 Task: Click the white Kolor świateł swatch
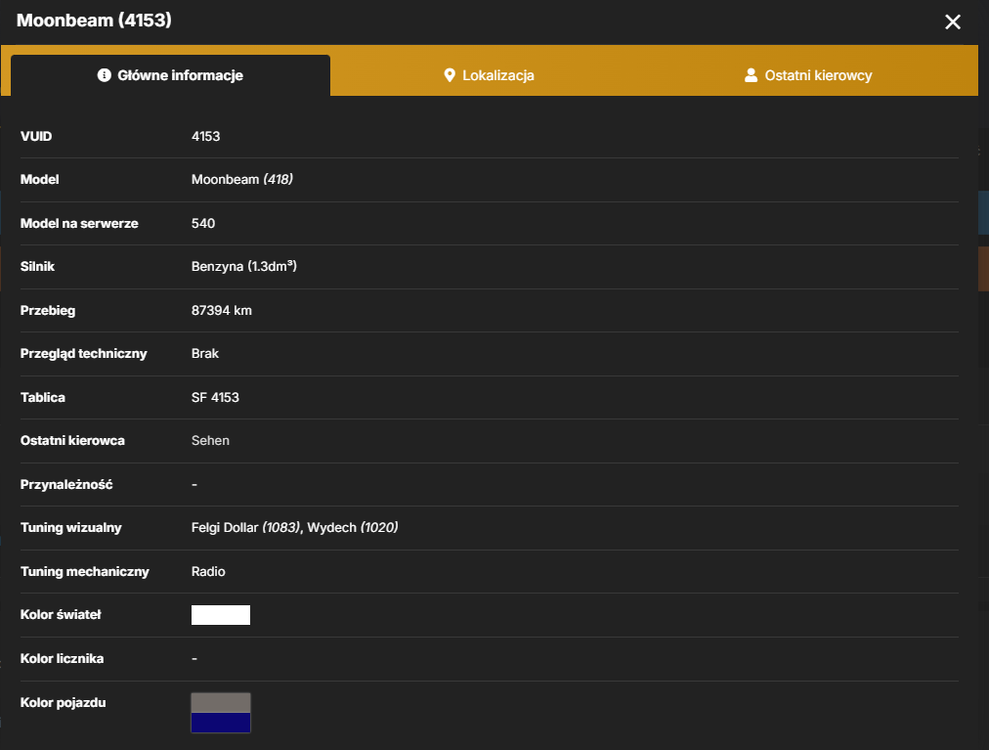[221, 615]
